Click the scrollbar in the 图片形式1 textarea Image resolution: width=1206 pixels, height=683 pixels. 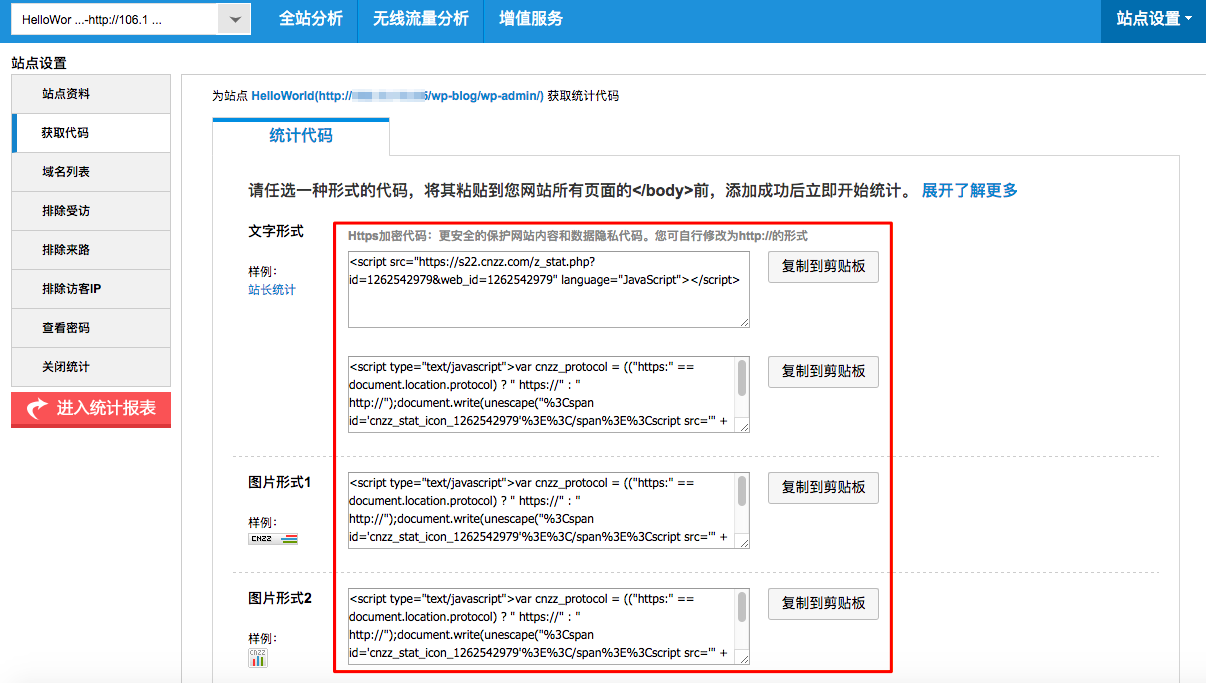click(742, 490)
